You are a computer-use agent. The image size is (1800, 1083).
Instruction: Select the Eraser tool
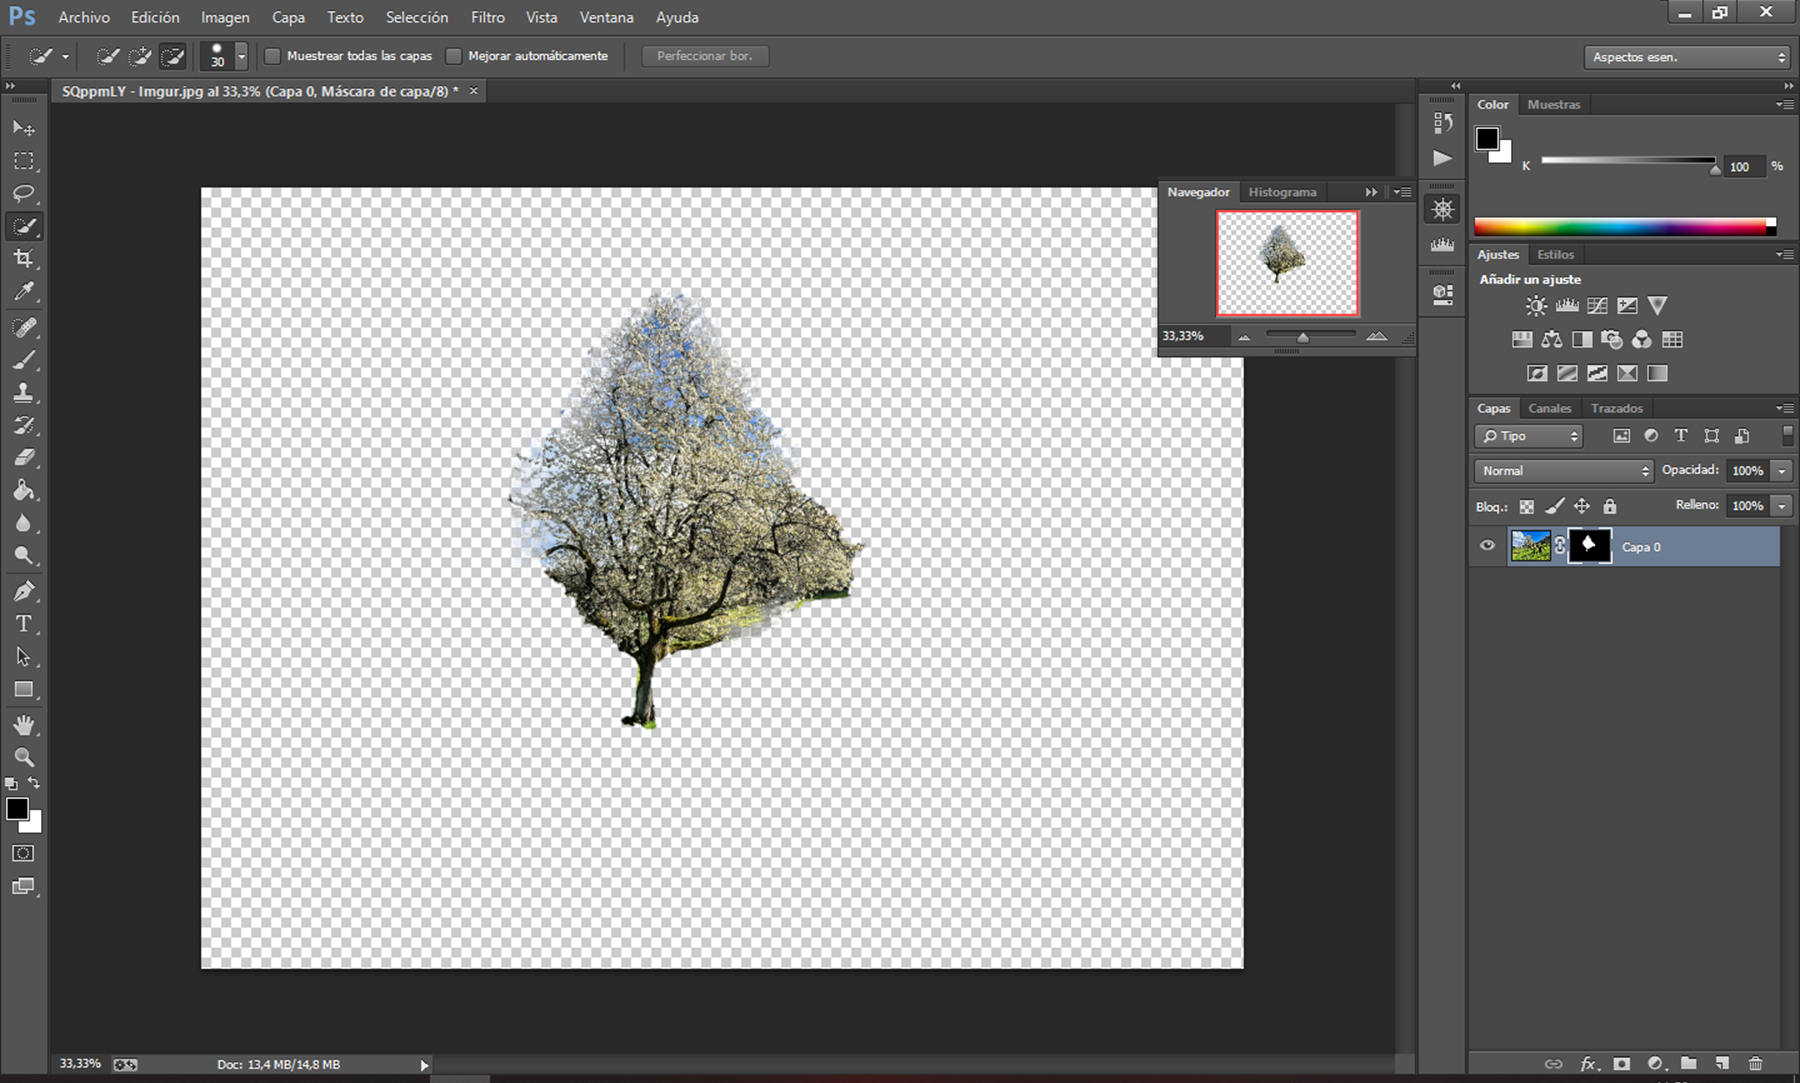[24, 458]
